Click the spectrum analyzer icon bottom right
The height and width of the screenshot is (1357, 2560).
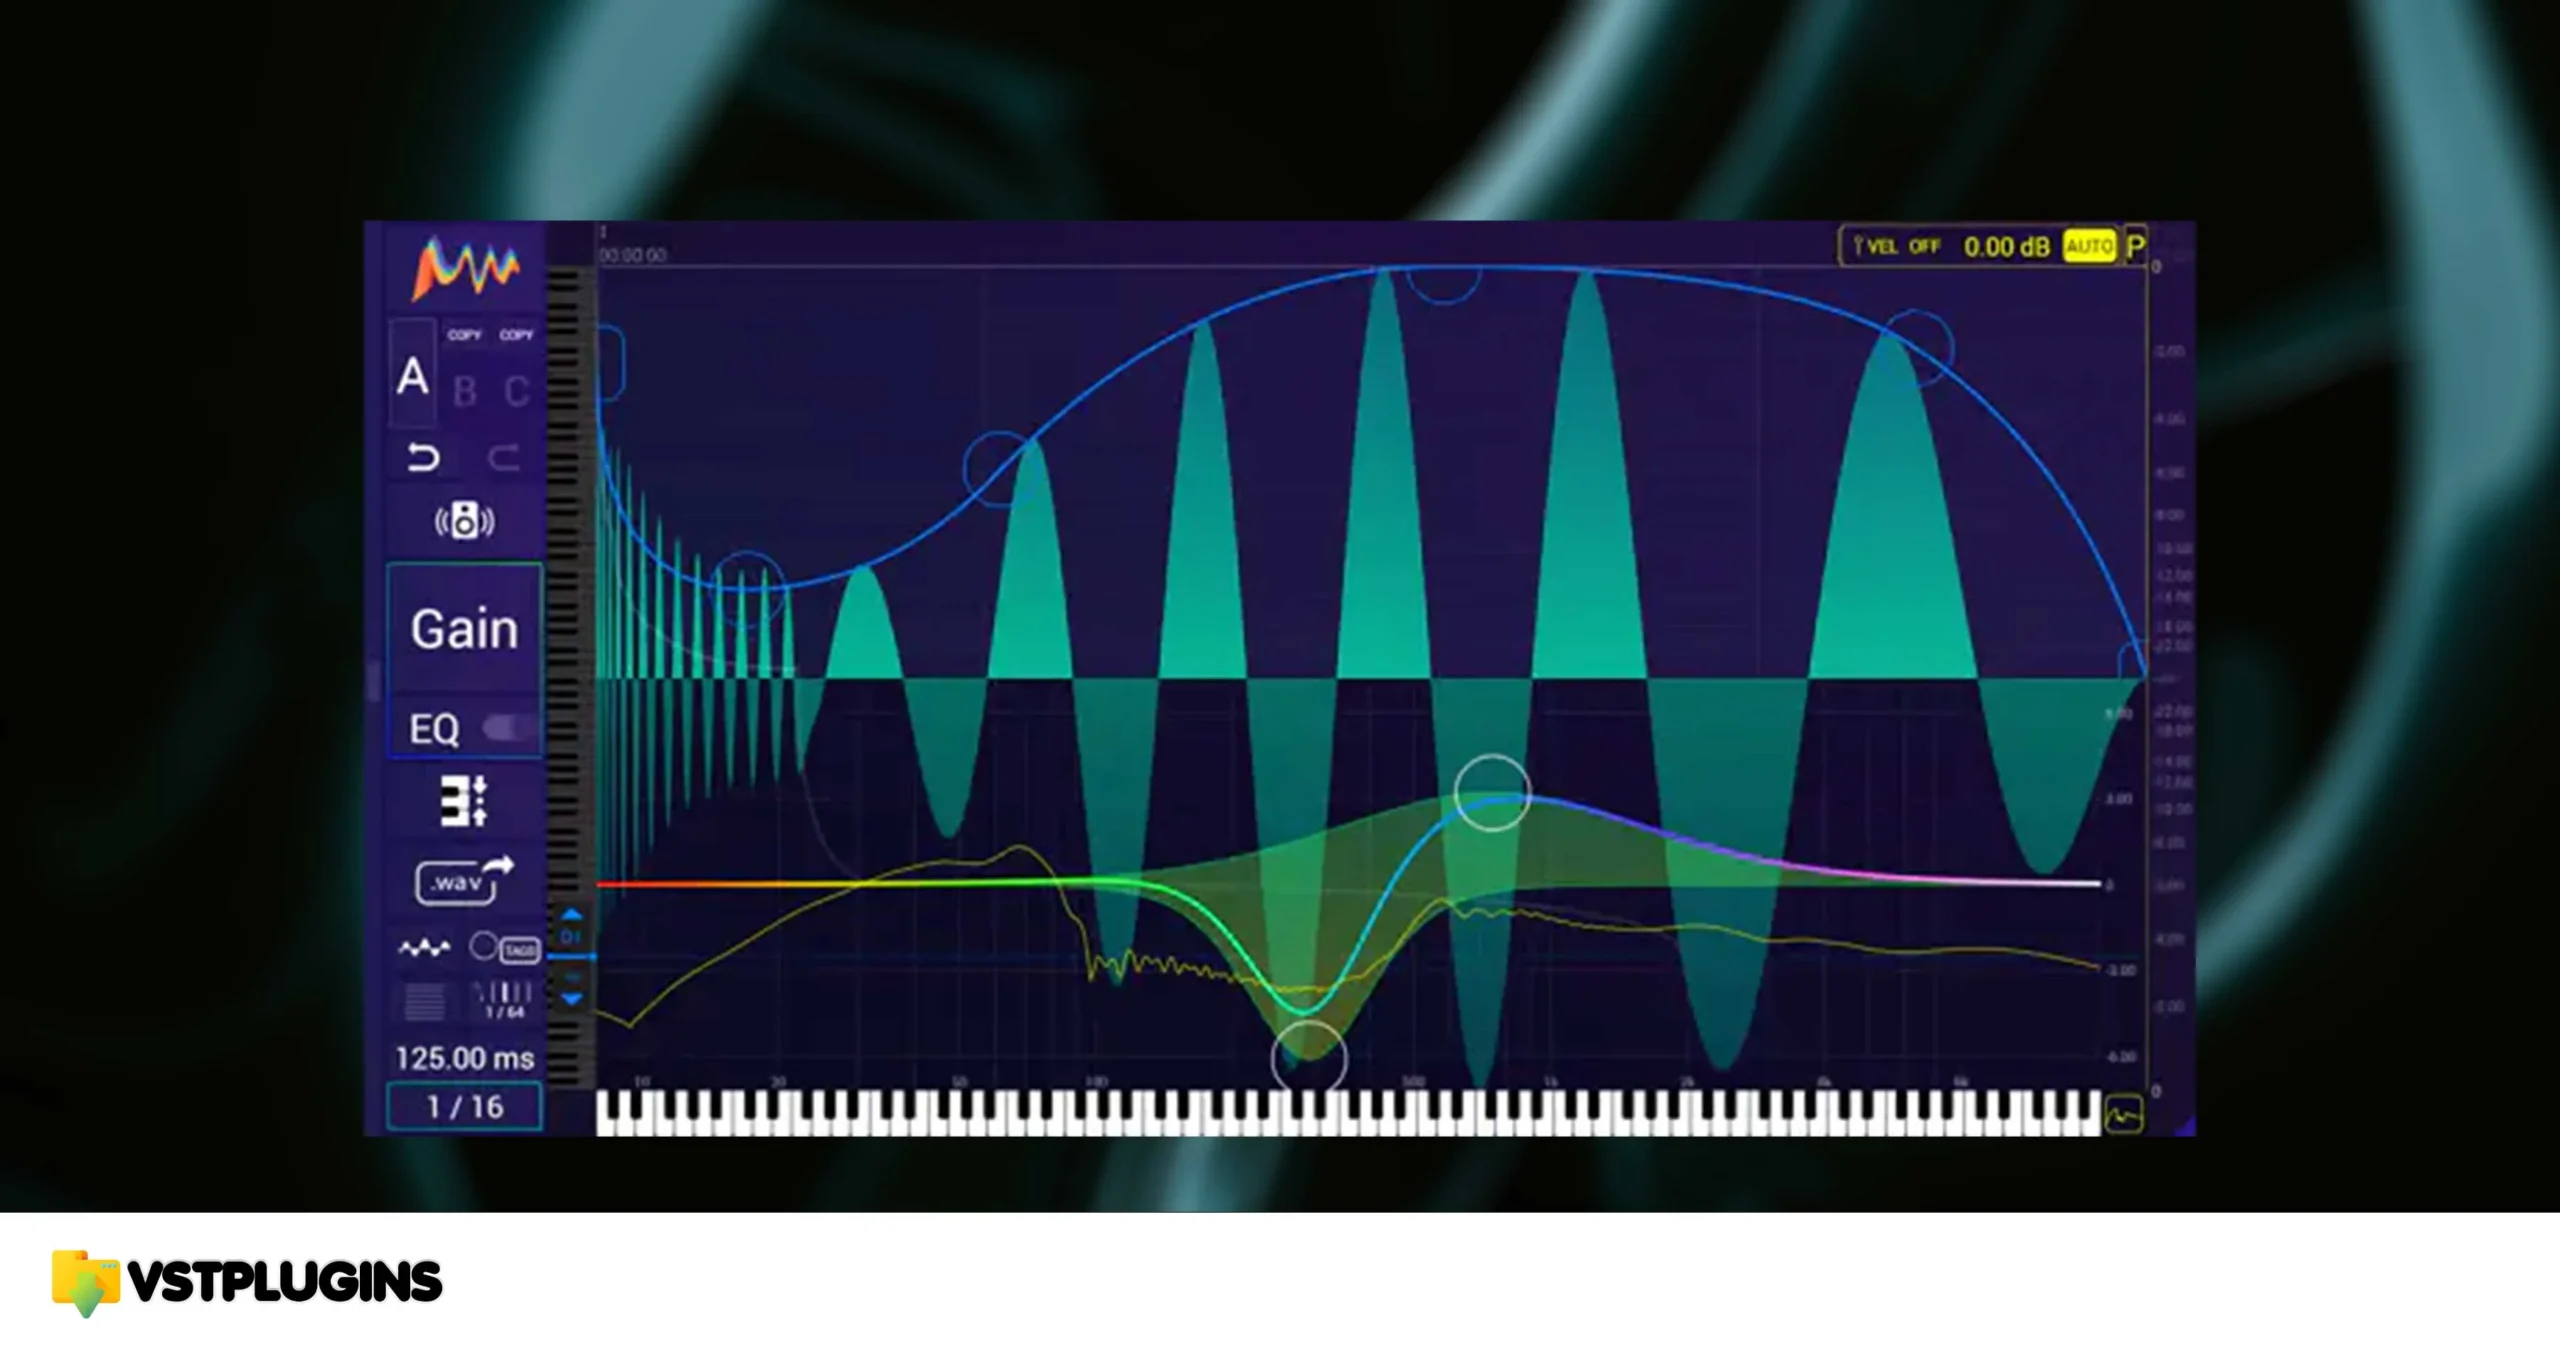click(2123, 1114)
